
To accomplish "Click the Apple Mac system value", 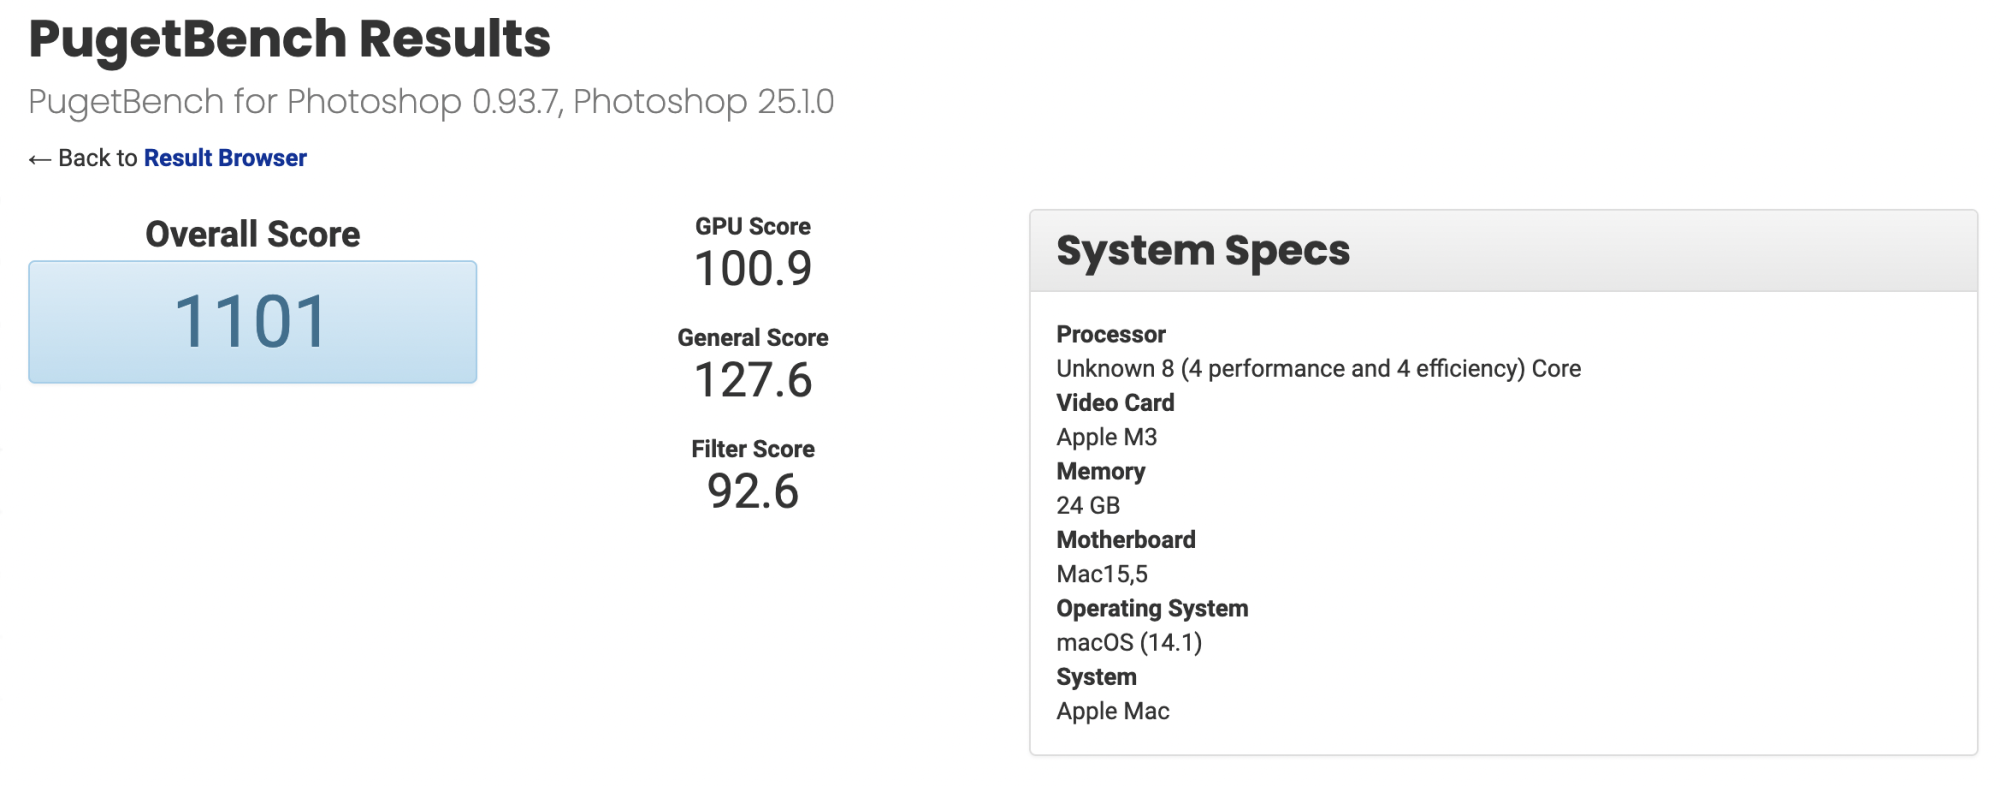I will 1113,711.
